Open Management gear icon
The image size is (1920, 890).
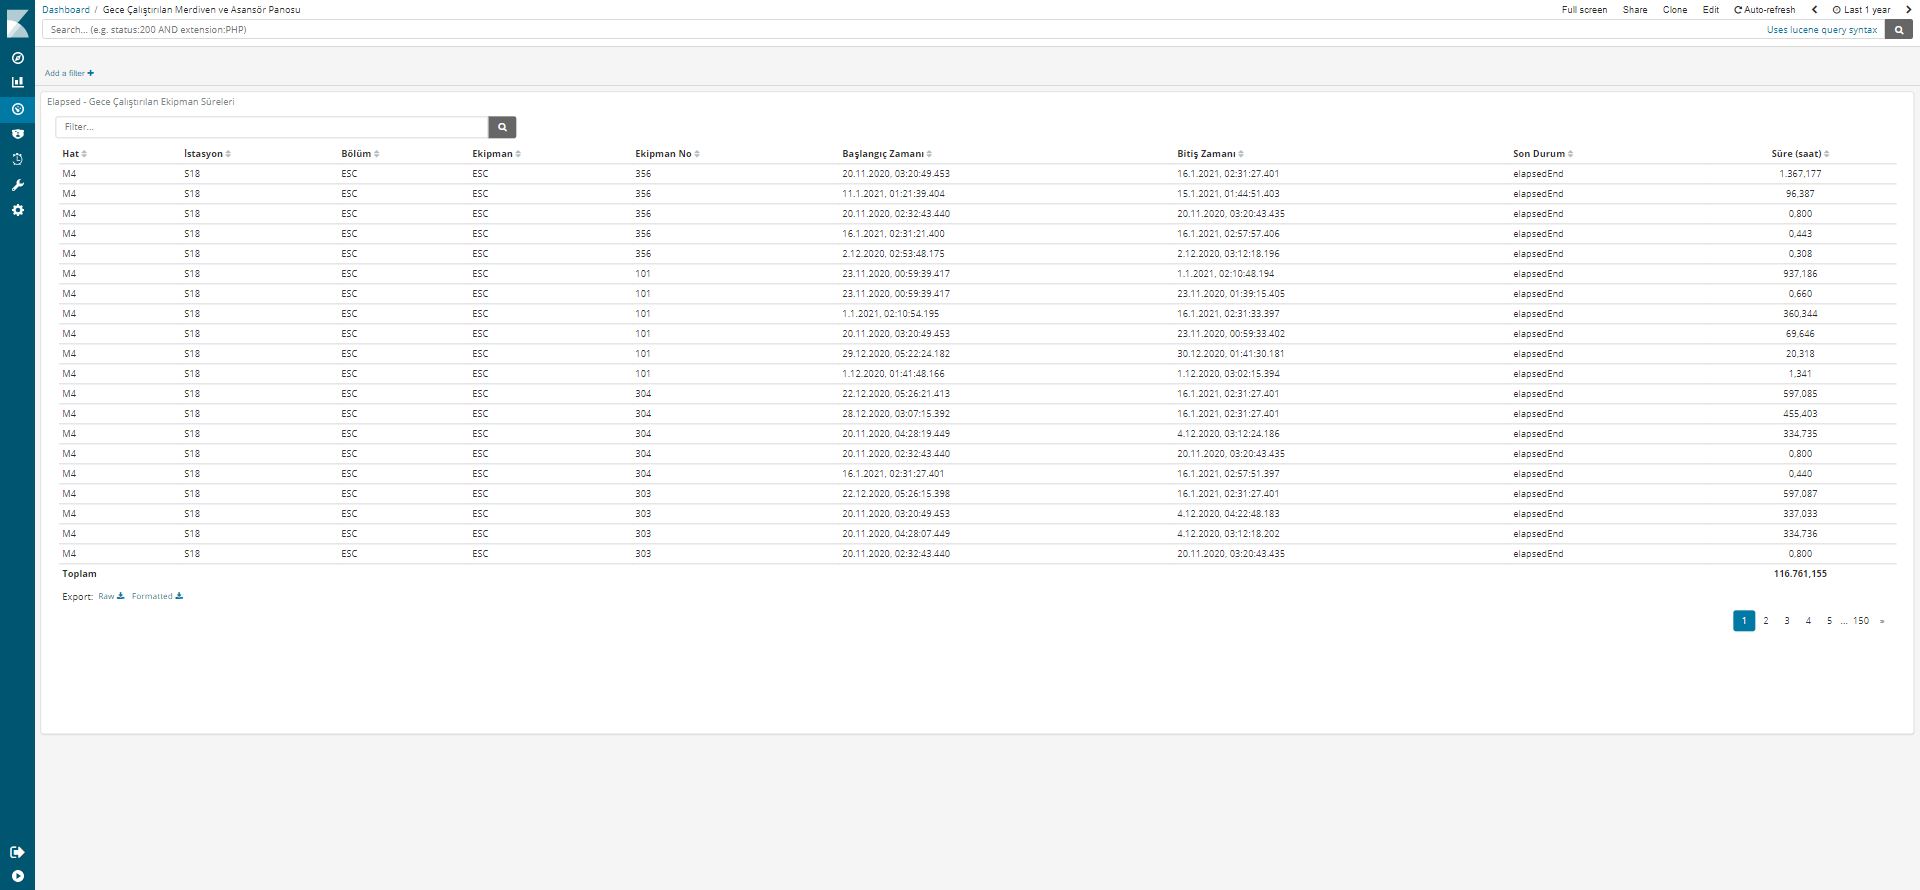[17, 210]
